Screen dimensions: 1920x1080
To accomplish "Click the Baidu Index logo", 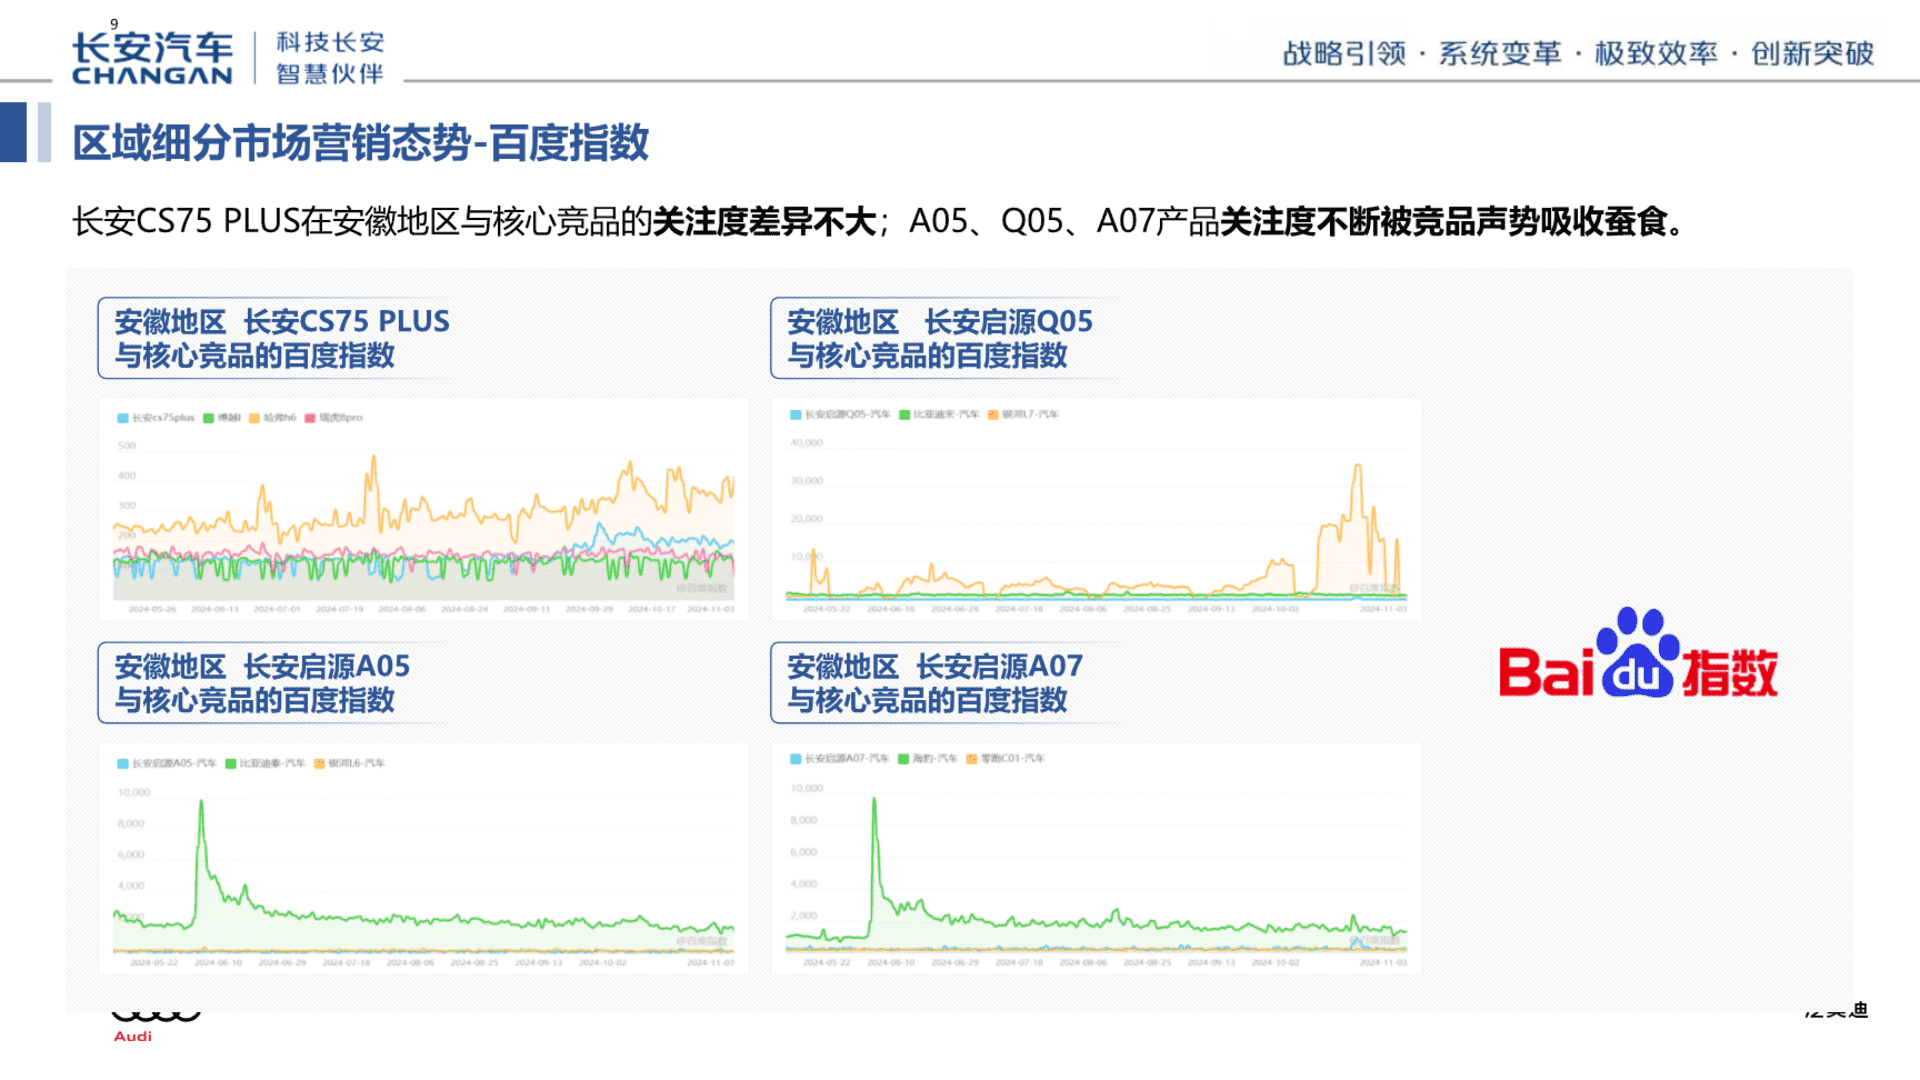I will [x=1638, y=654].
